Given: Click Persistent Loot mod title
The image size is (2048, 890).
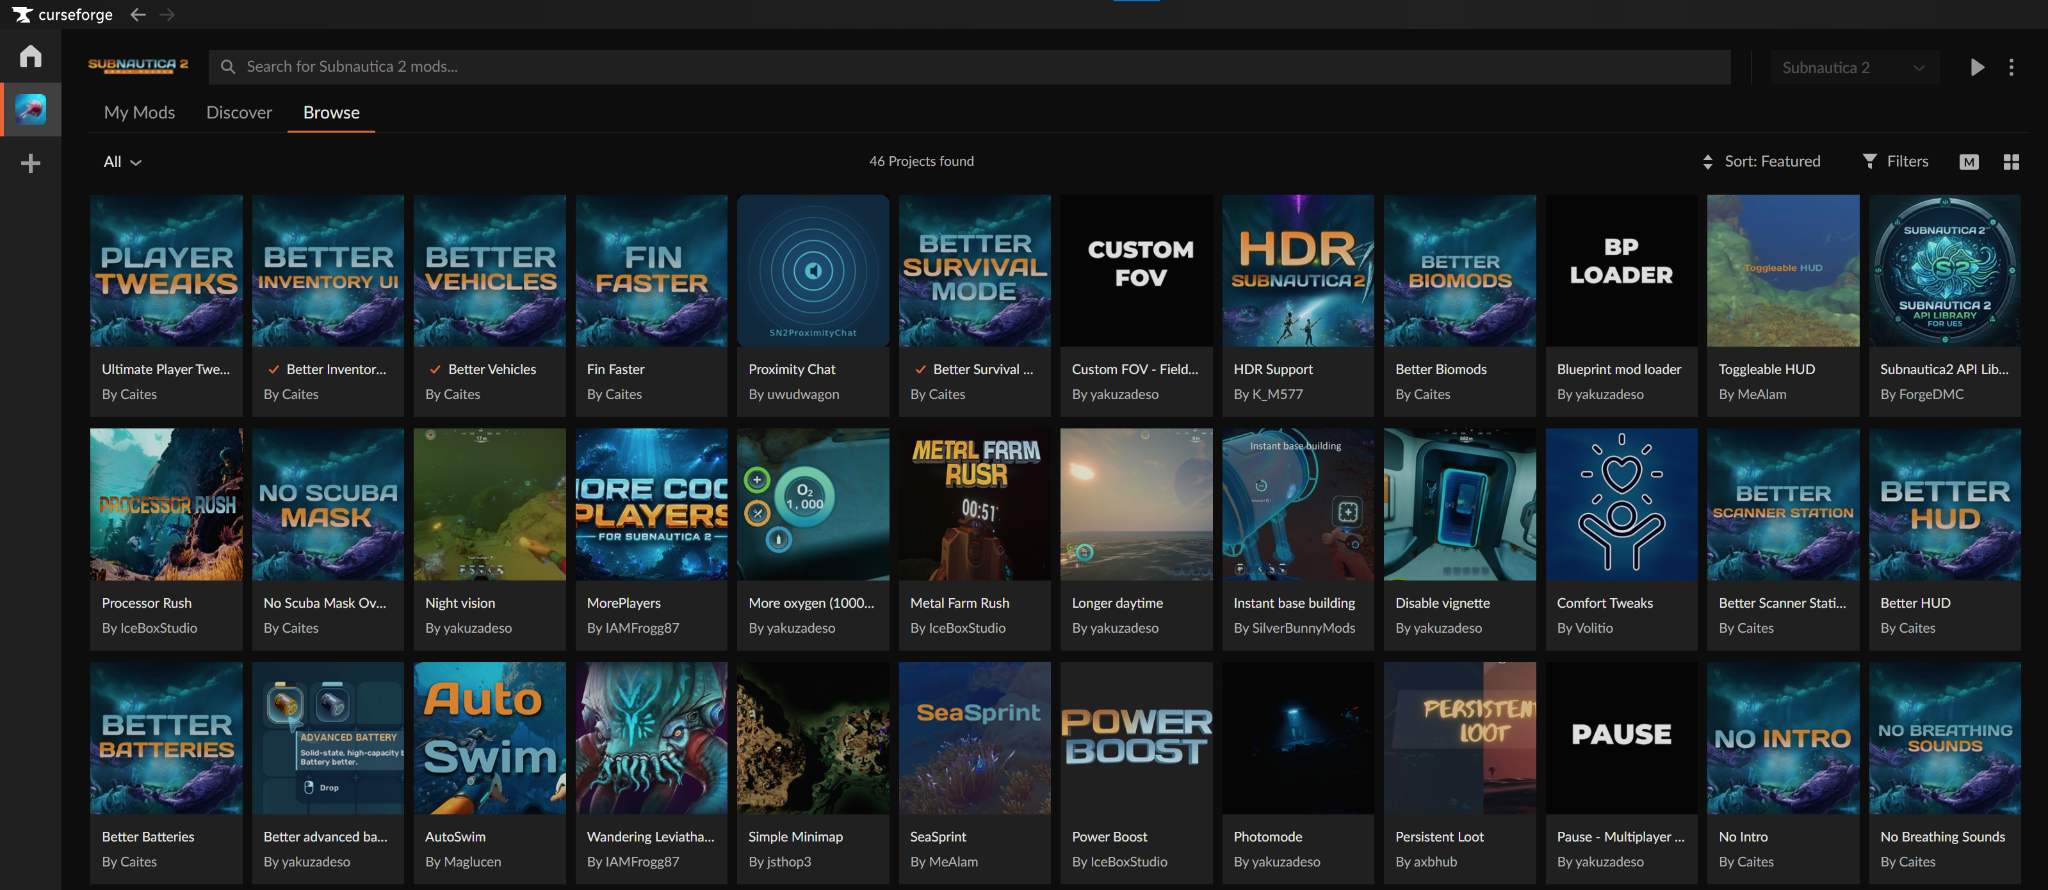Looking at the screenshot, I should click(x=1439, y=837).
